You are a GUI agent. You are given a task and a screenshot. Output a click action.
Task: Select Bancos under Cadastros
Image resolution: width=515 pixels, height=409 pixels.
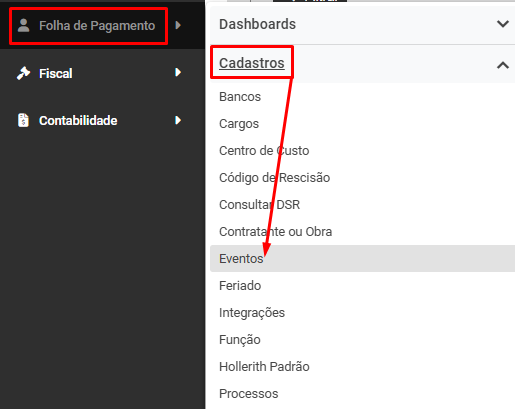click(x=240, y=97)
